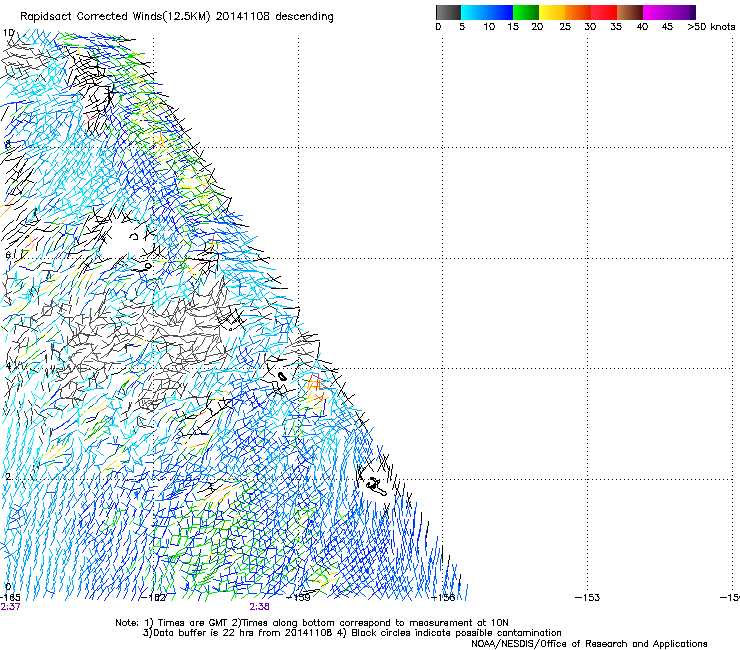This screenshot has height=650, width=740.
Task: Click the '35' legend scale label
Action: tap(616, 27)
